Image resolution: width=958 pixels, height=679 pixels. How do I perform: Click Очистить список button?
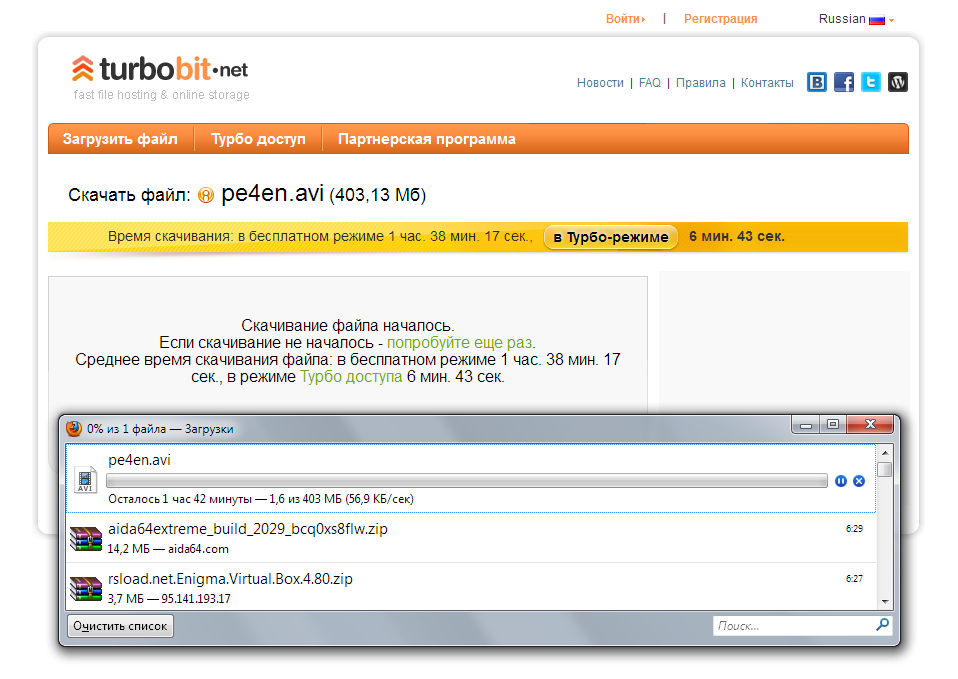coord(120,626)
